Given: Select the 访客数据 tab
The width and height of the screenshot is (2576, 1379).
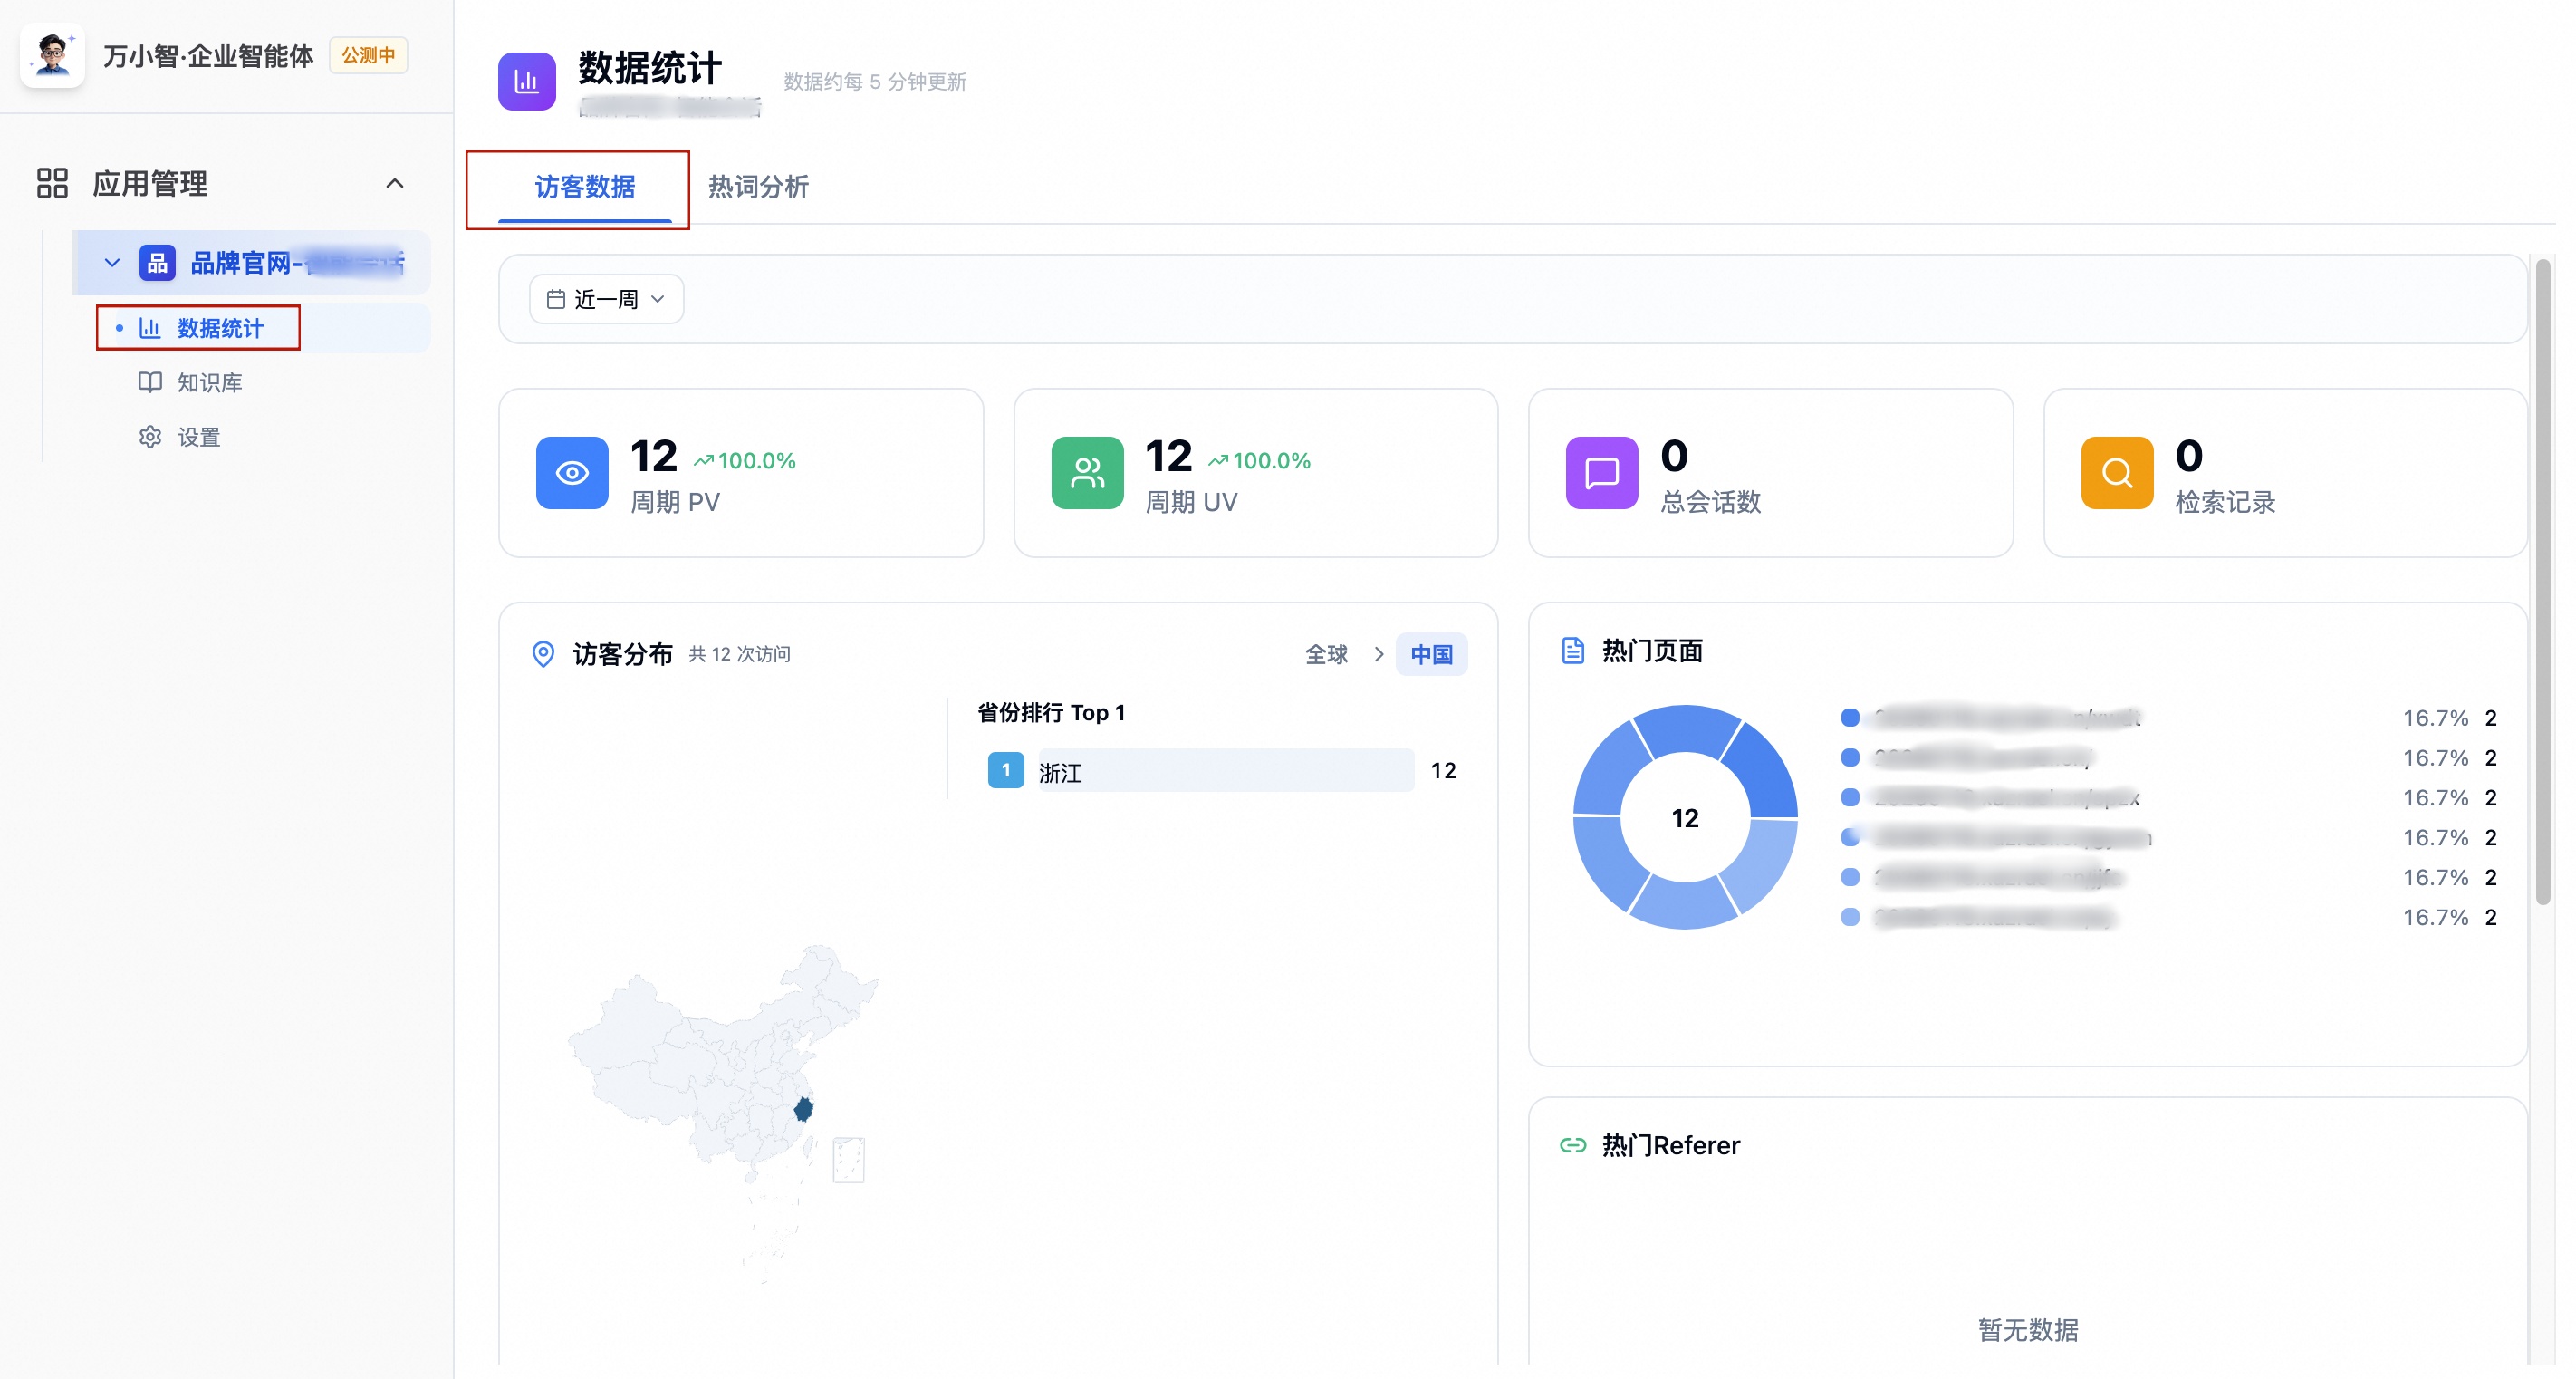Looking at the screenshot, I should click(x=584, y=187).
